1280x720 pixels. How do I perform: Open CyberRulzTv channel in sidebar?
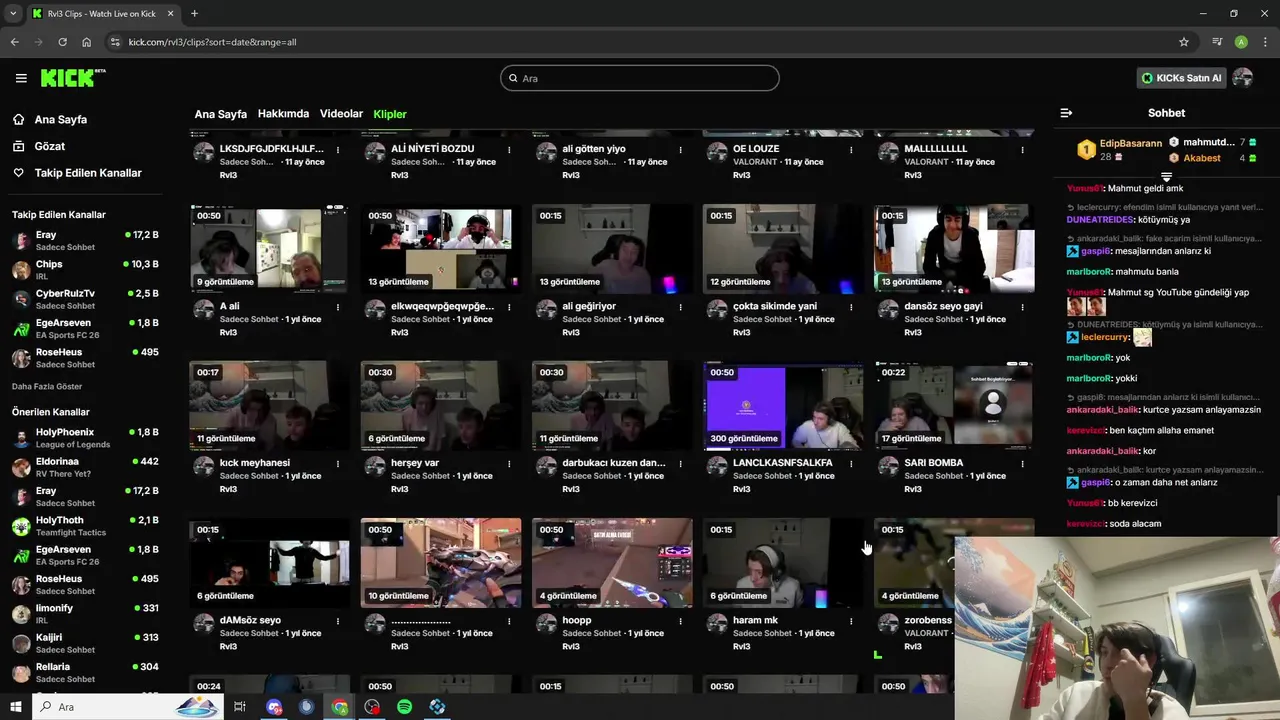click(85, 299)
